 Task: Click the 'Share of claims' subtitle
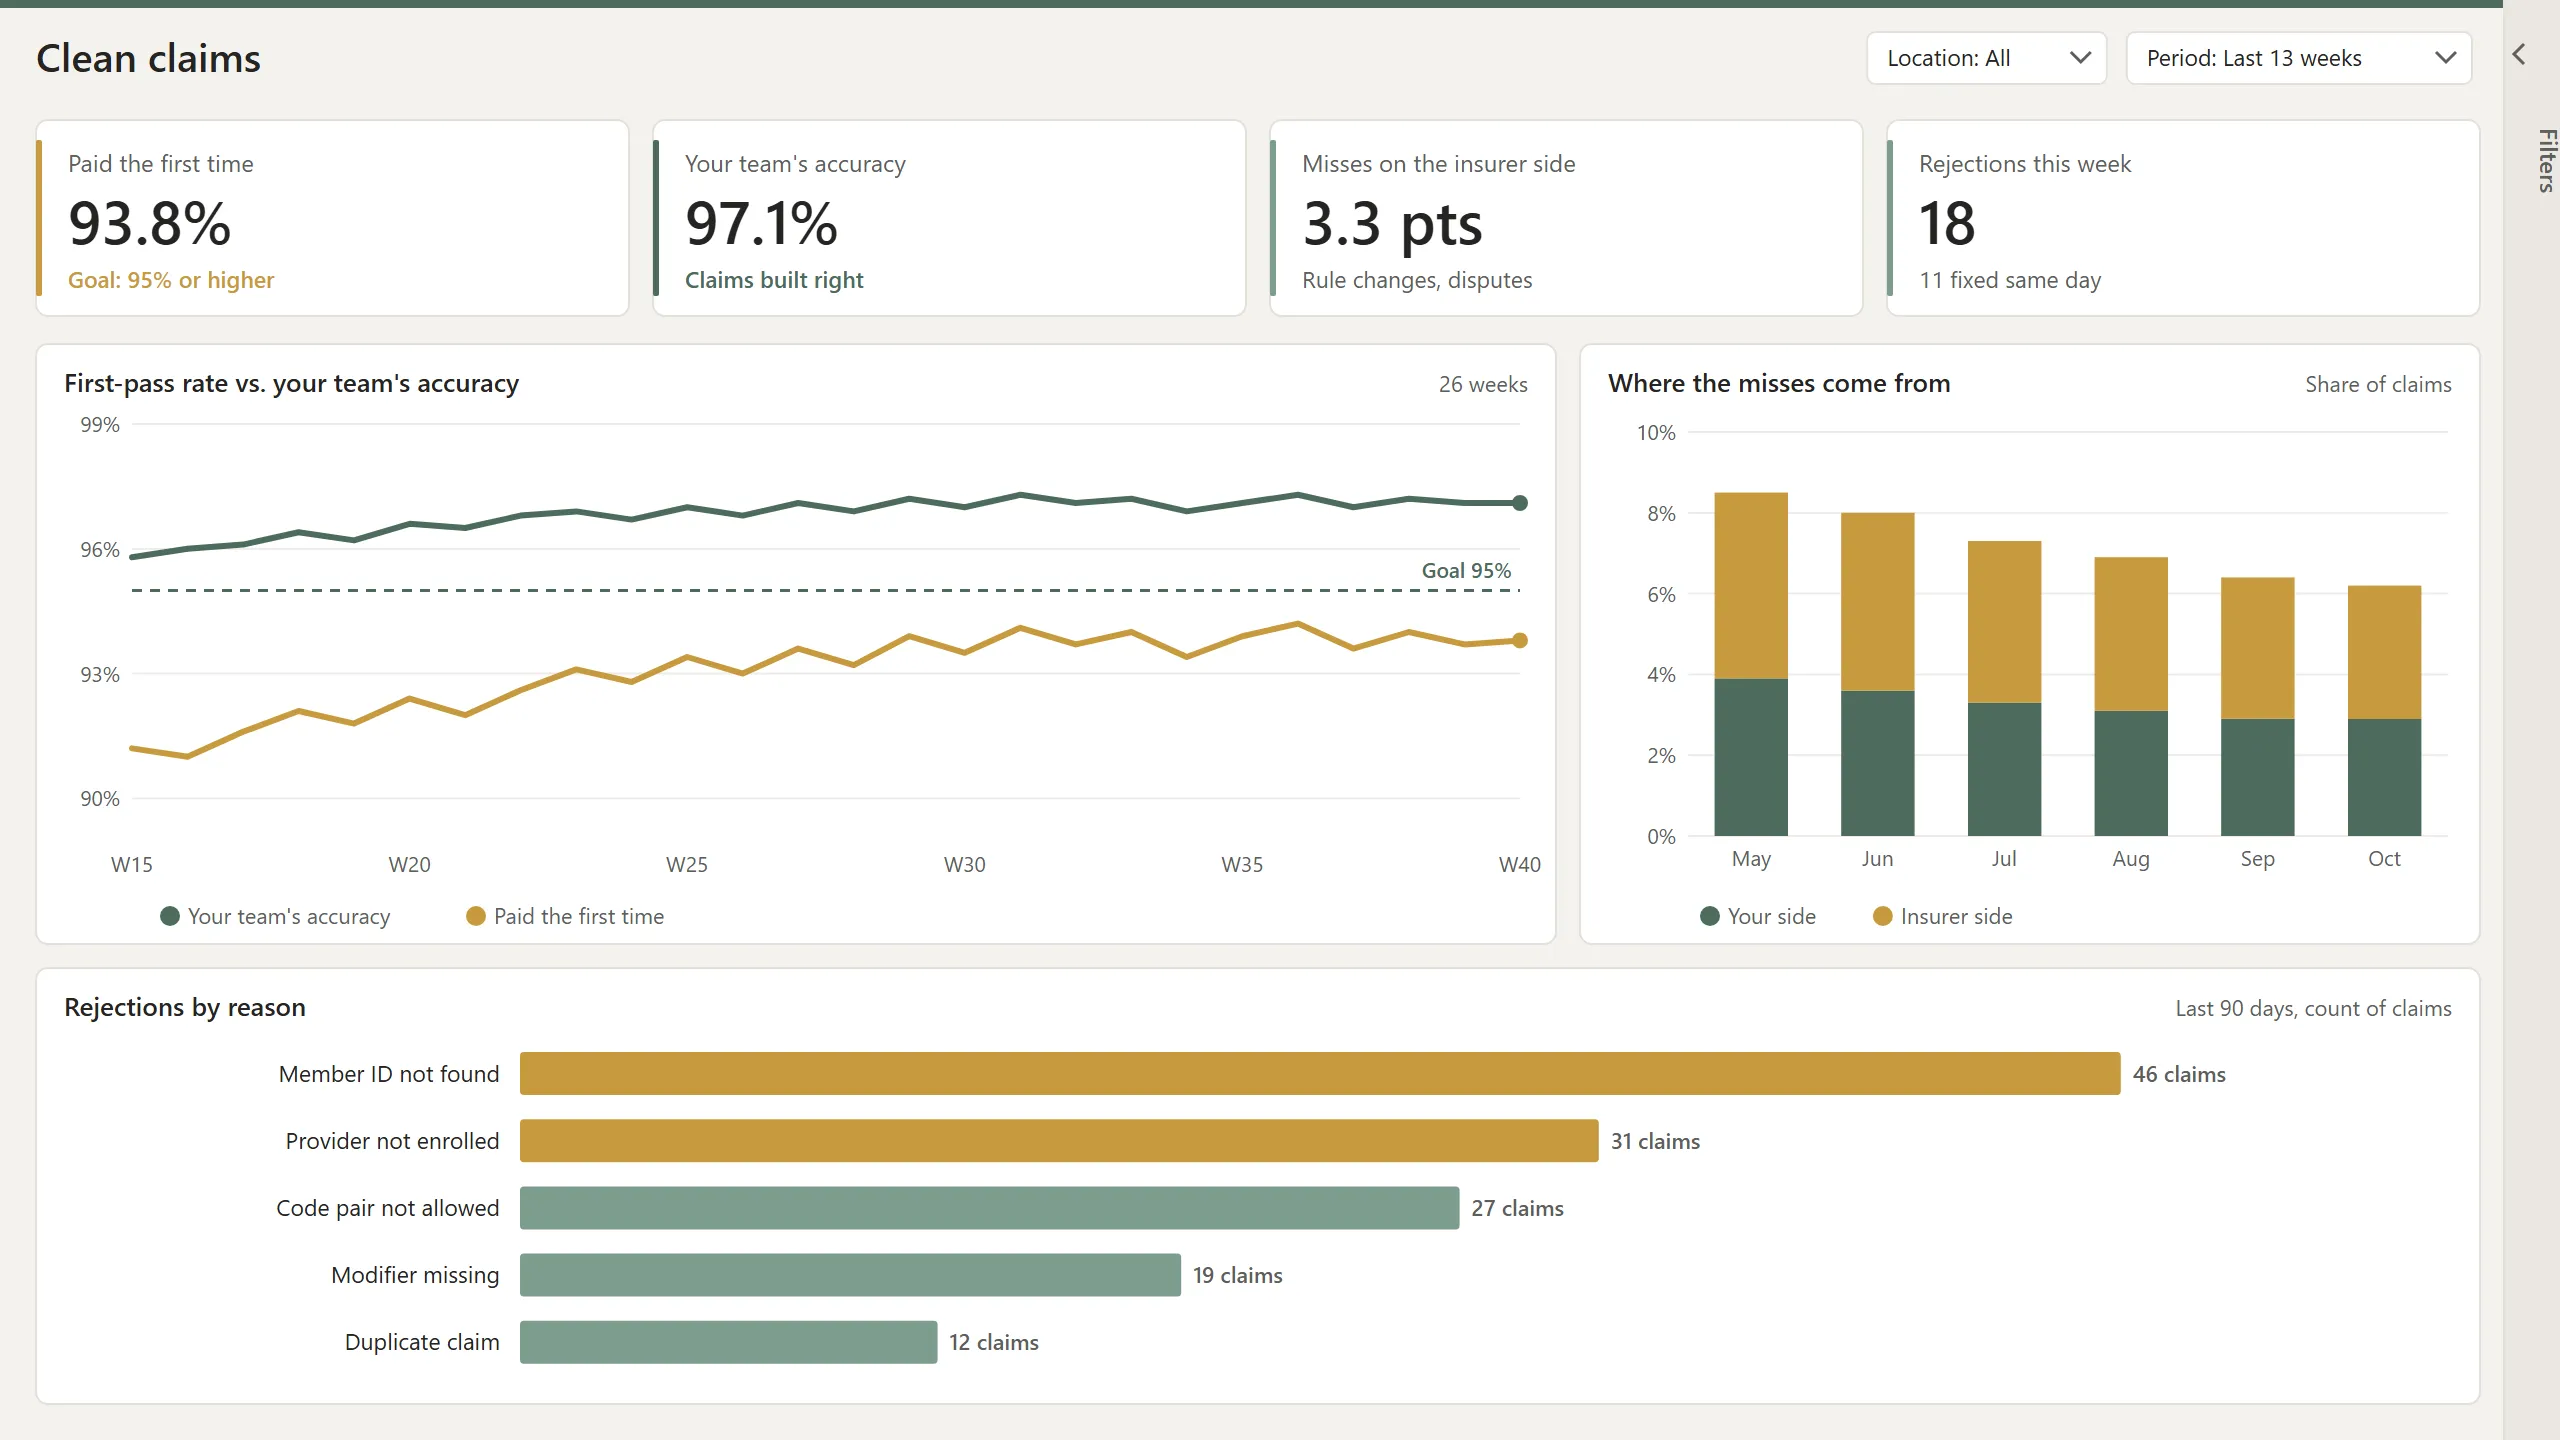click(2378, 384)
